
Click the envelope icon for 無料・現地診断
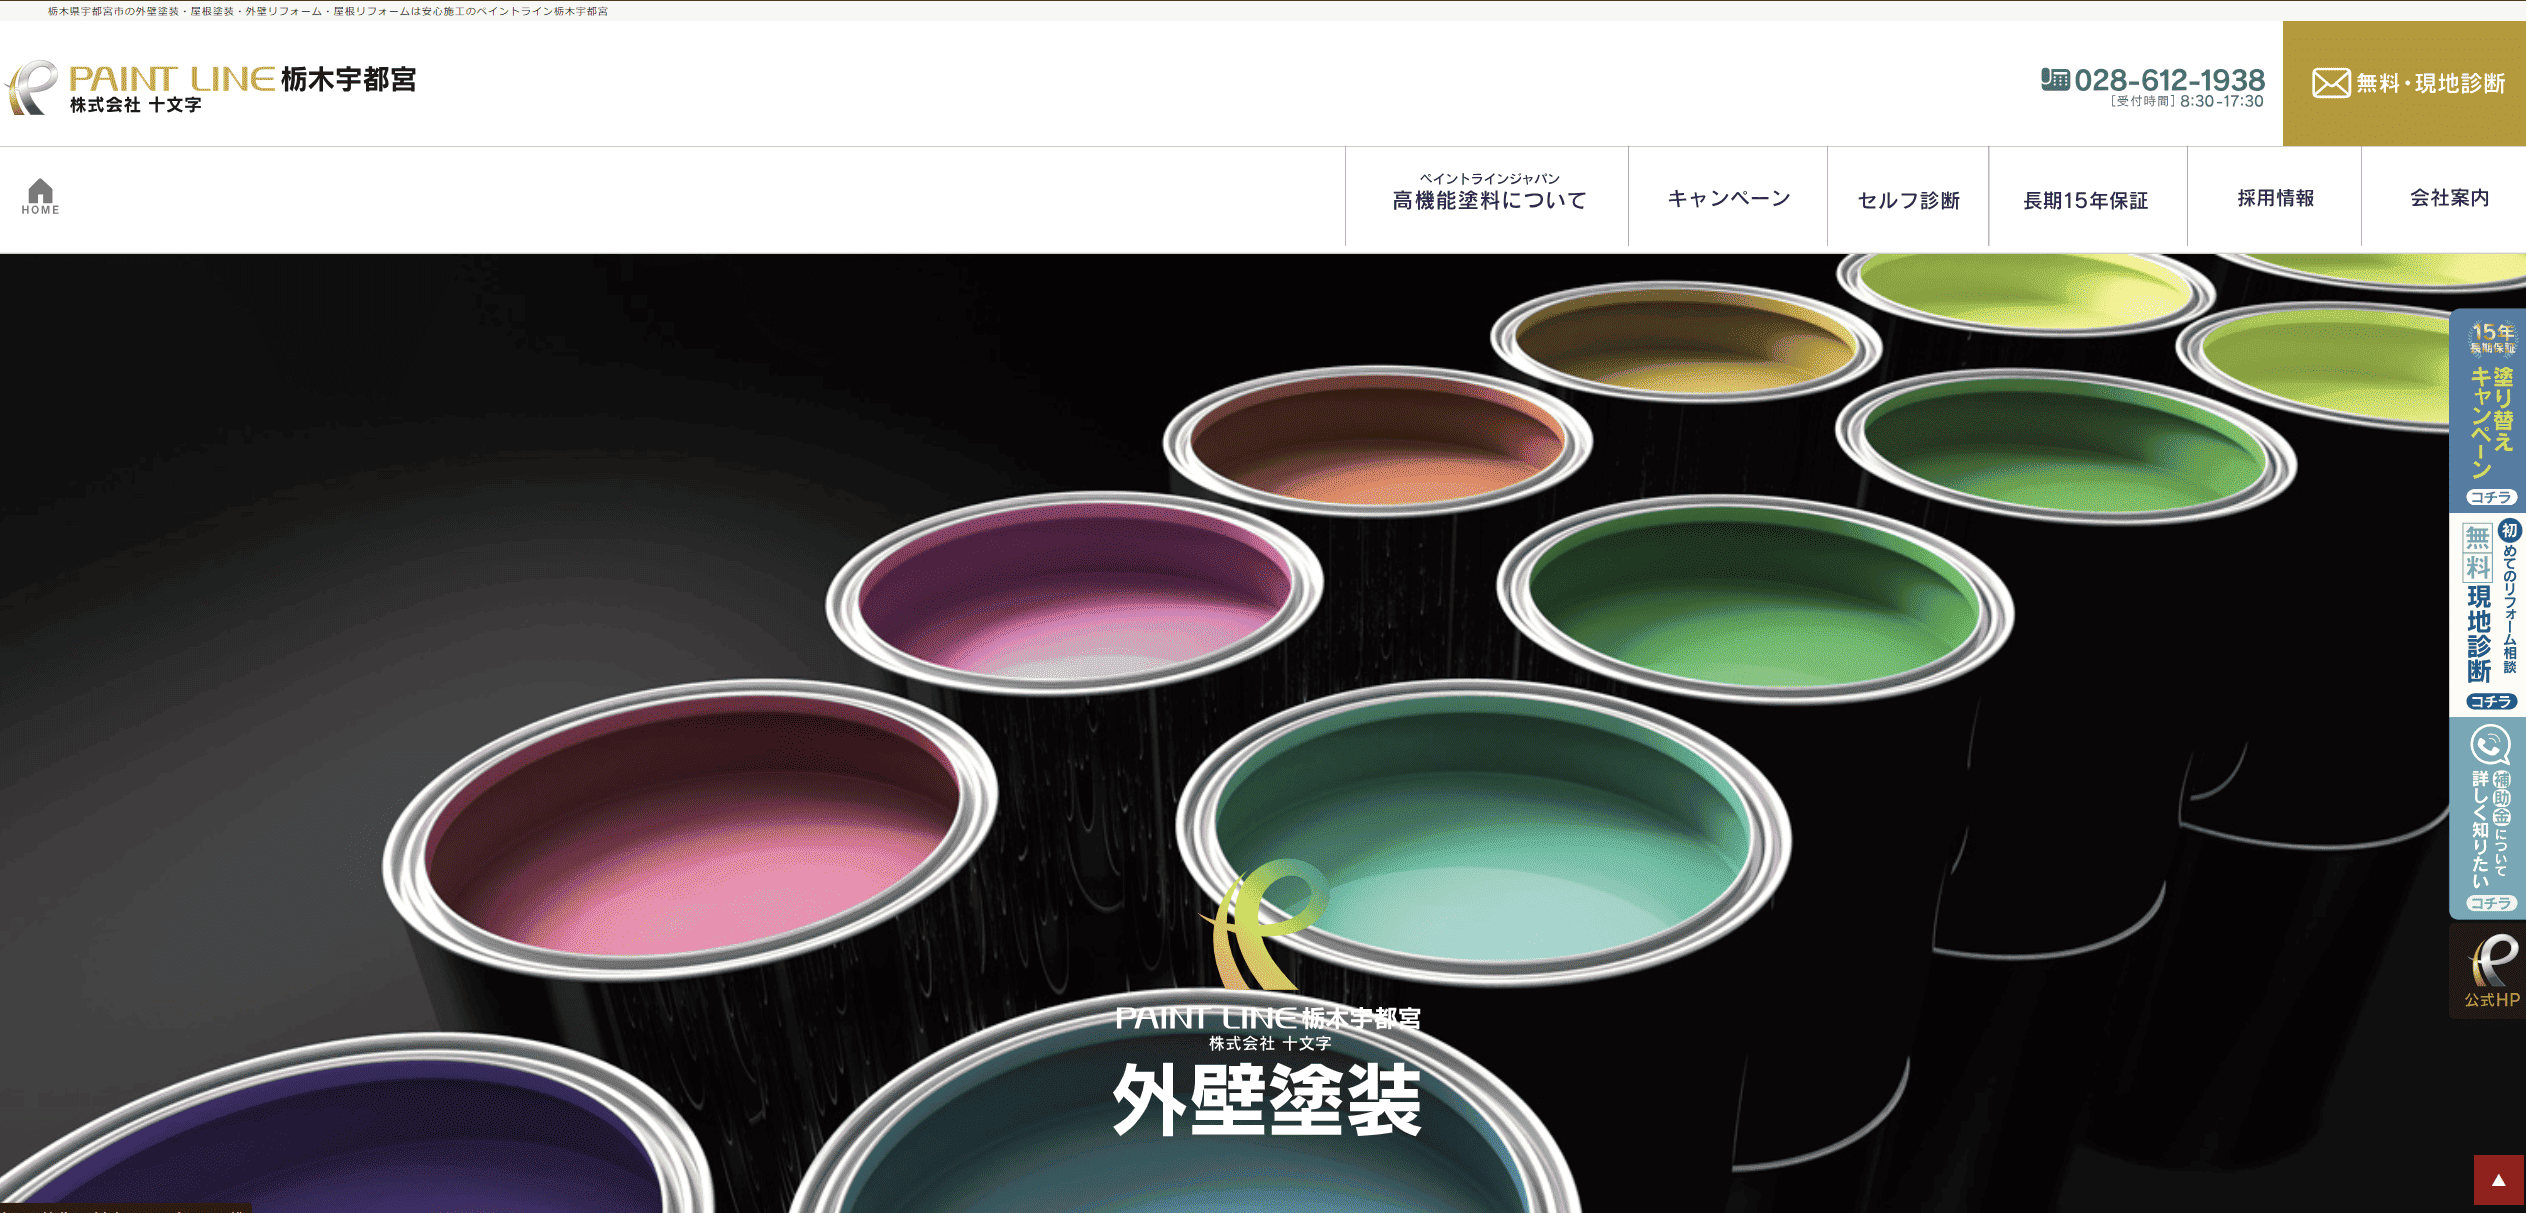[x=2331, y=83]
